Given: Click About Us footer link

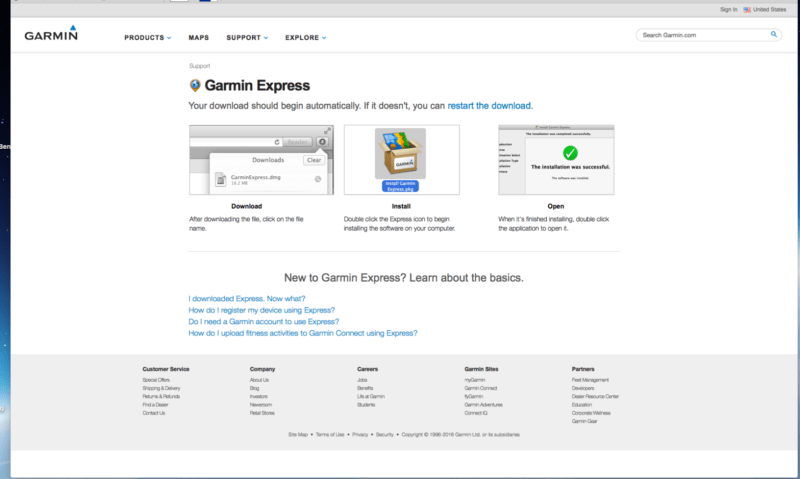Looking at the screenshot, I should click(259, 380).
